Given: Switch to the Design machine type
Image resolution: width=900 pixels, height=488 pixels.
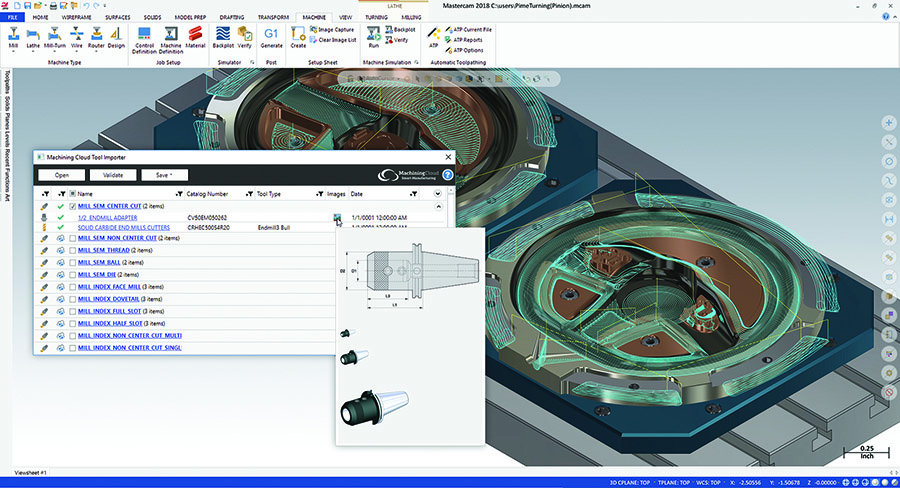Looking at the screenshot, I should click(x=116, y=38).
